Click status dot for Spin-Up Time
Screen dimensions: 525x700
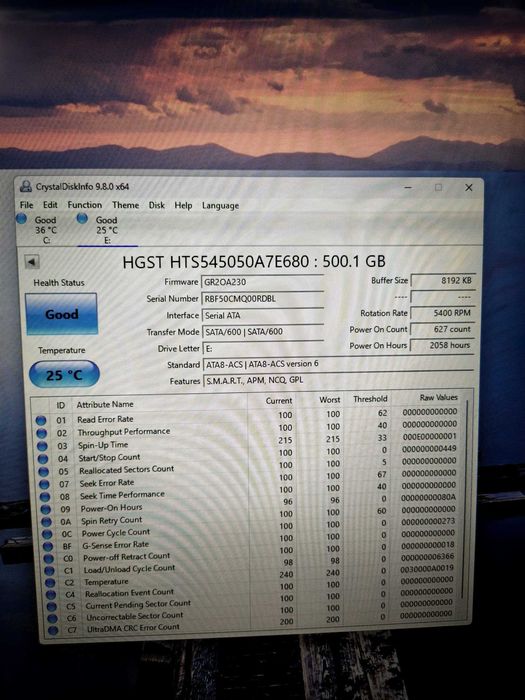click(42, 446)
